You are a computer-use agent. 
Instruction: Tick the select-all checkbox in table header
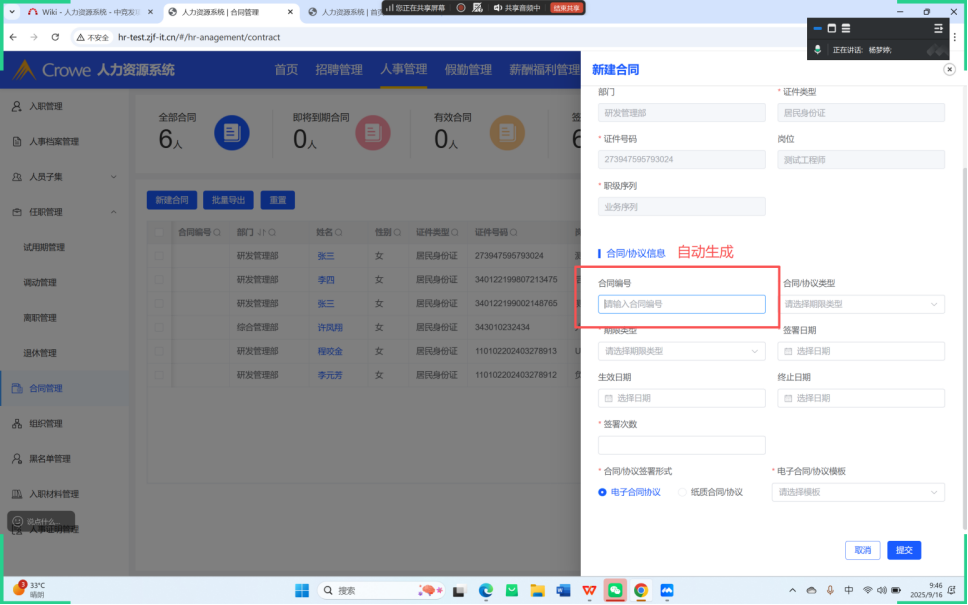(x=159, y=232)
